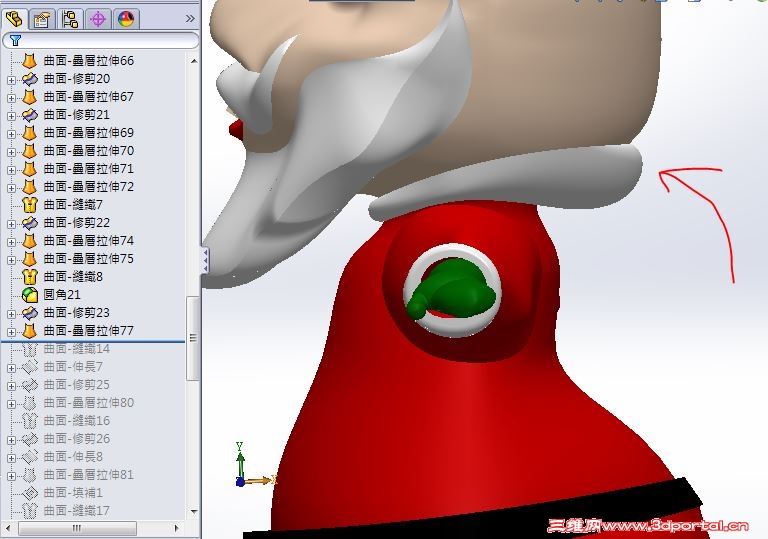This screenshot has width=768, height=539.
Task: Expand the 曲面-疊層拉伸75 tree node
Action: click(x=11, y=260)
